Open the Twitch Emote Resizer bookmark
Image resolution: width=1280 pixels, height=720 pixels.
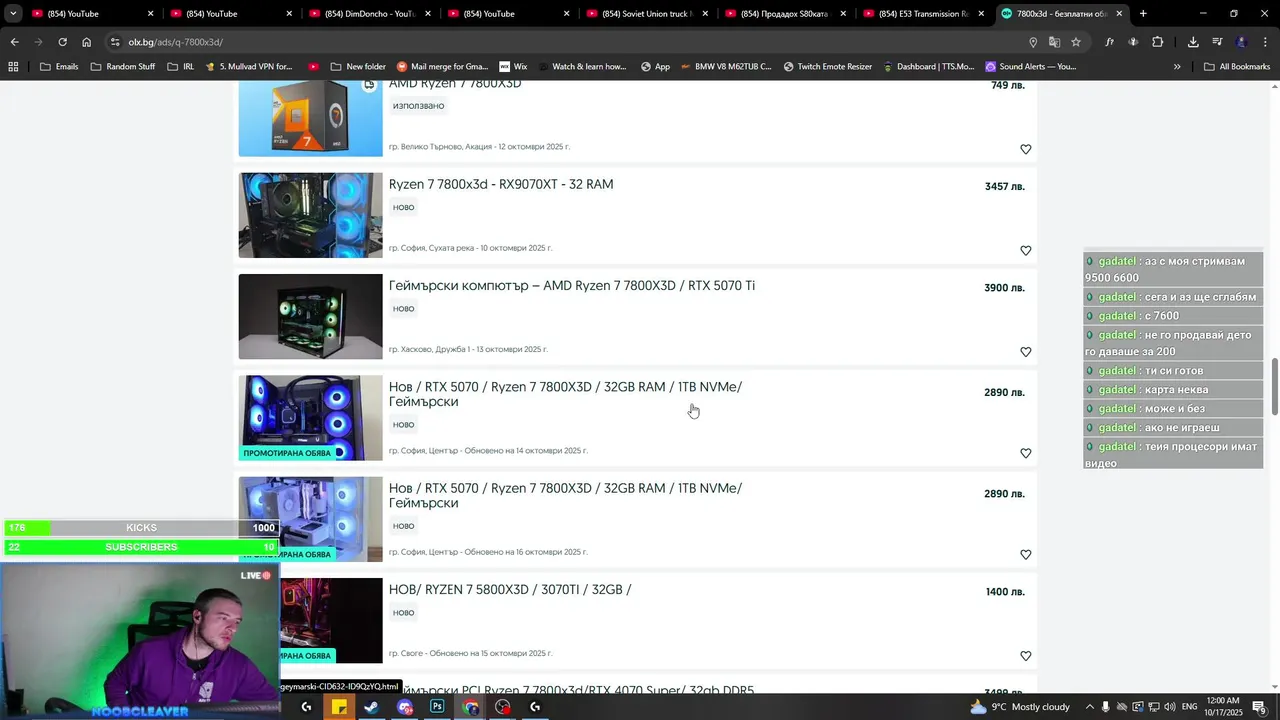tap(830, 66)
